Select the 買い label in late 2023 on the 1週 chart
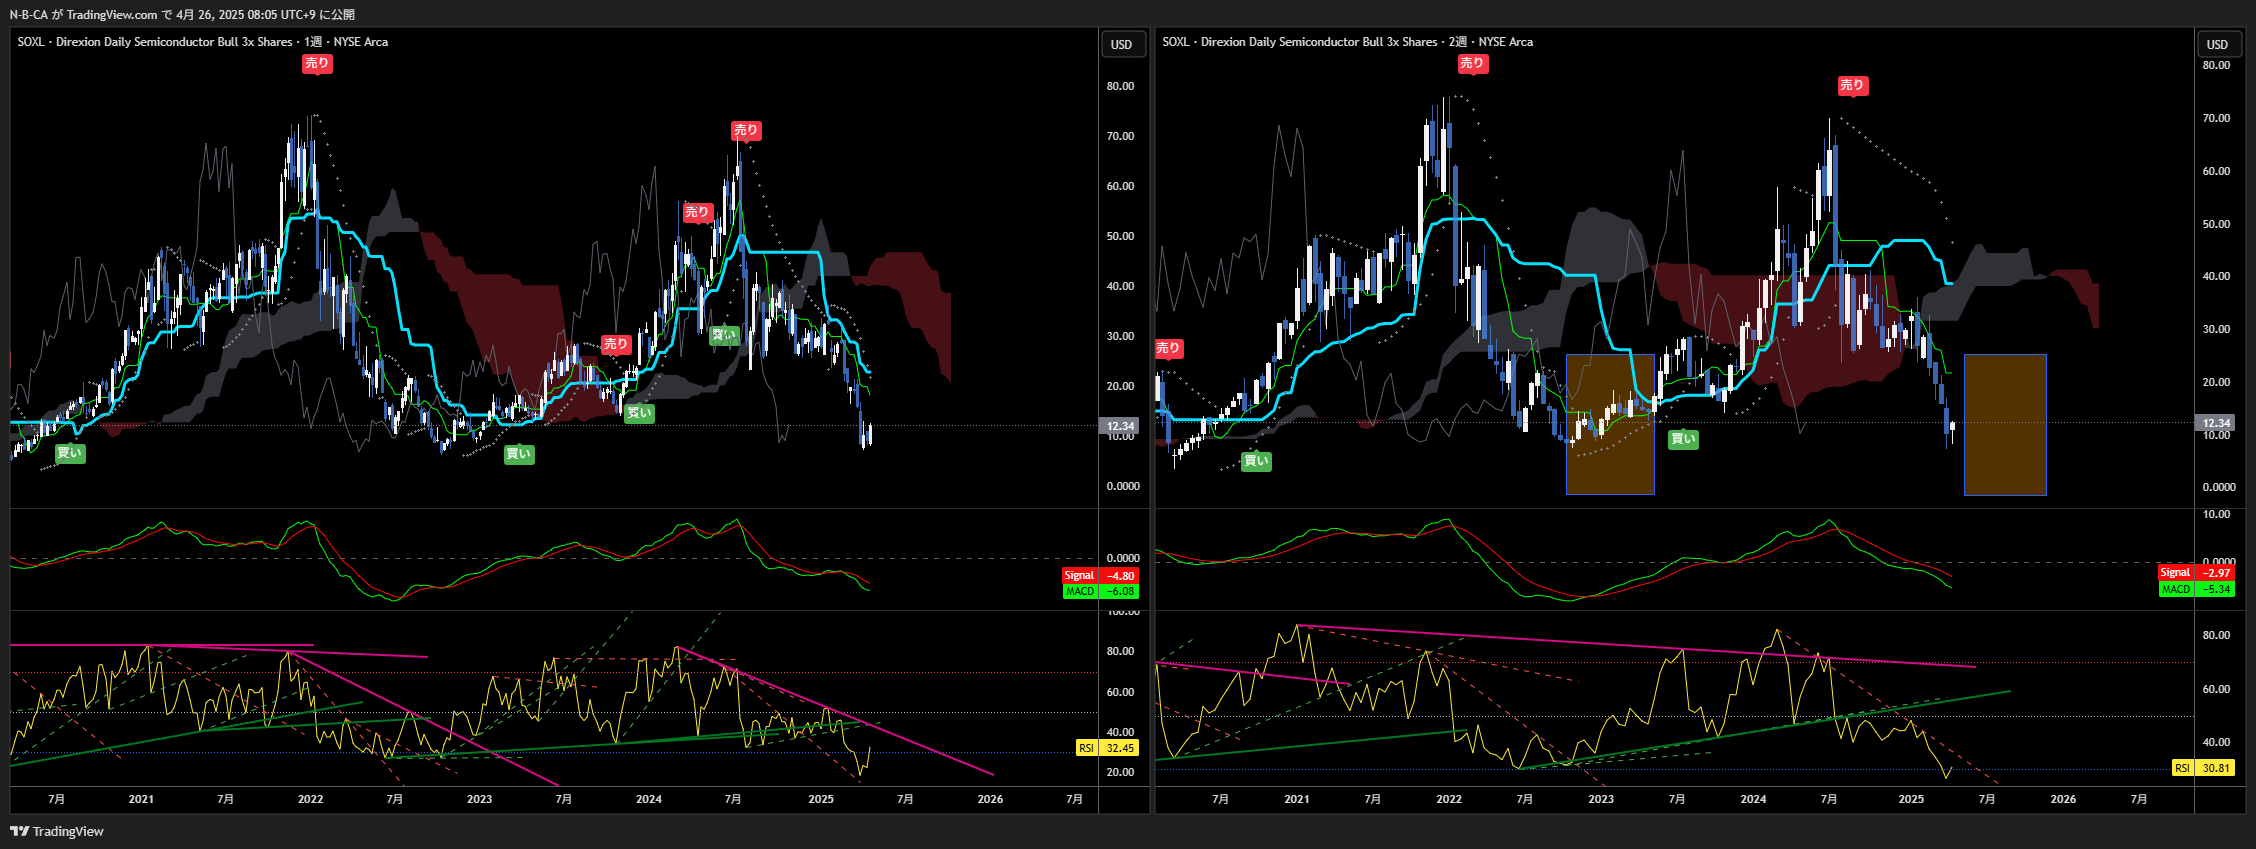Image resolution: width=2256 pixels, height=849 pixels. 639,413
